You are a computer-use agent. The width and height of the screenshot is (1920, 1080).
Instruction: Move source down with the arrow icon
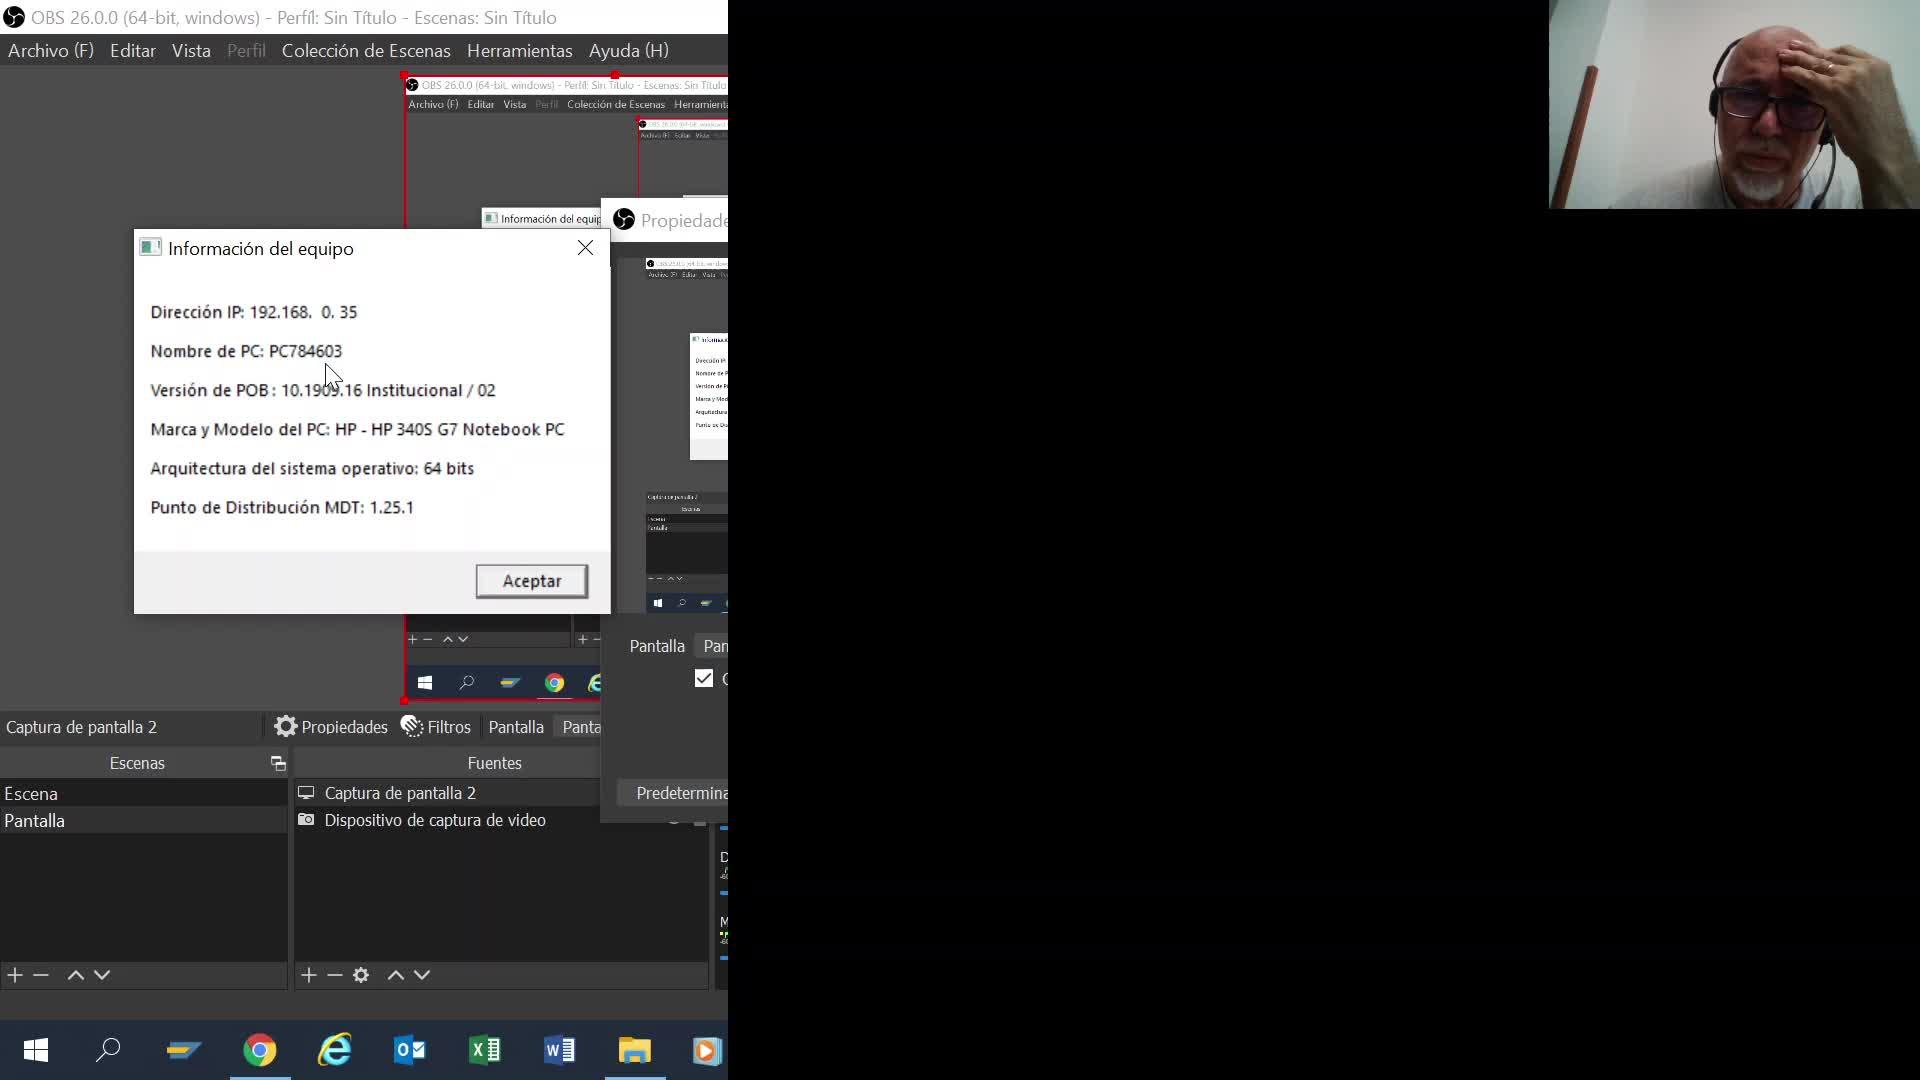[422, 975]
